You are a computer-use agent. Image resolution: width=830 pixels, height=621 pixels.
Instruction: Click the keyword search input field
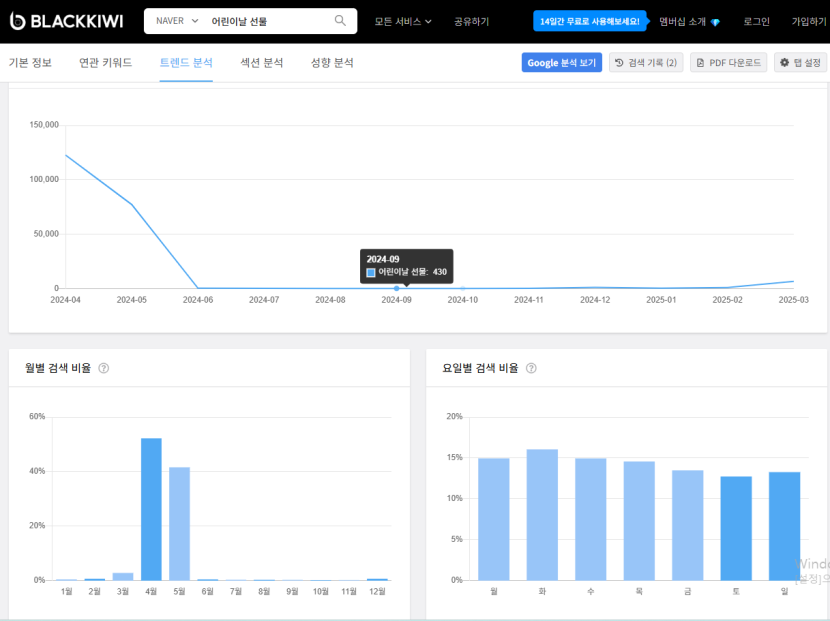pos(269,21)
